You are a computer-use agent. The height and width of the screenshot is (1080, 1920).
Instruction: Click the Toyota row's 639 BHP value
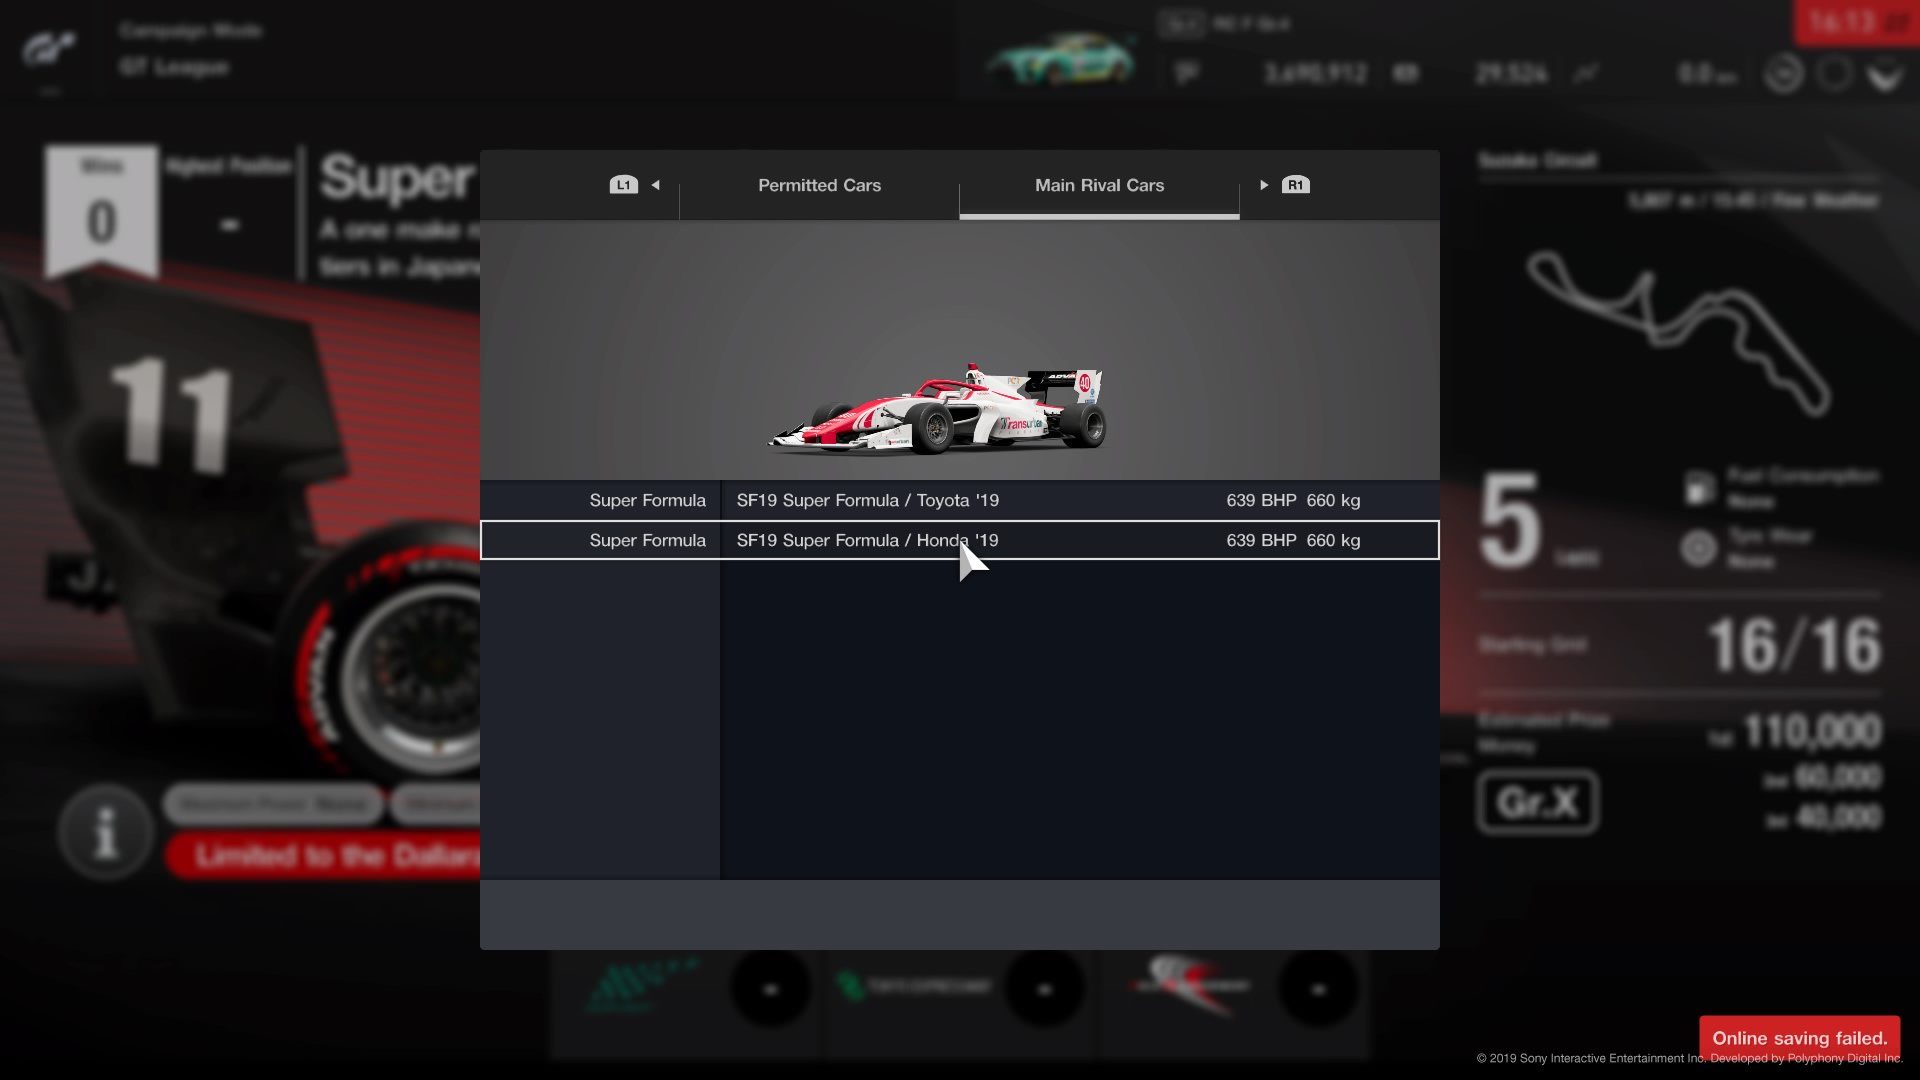tap(1261, 500)
